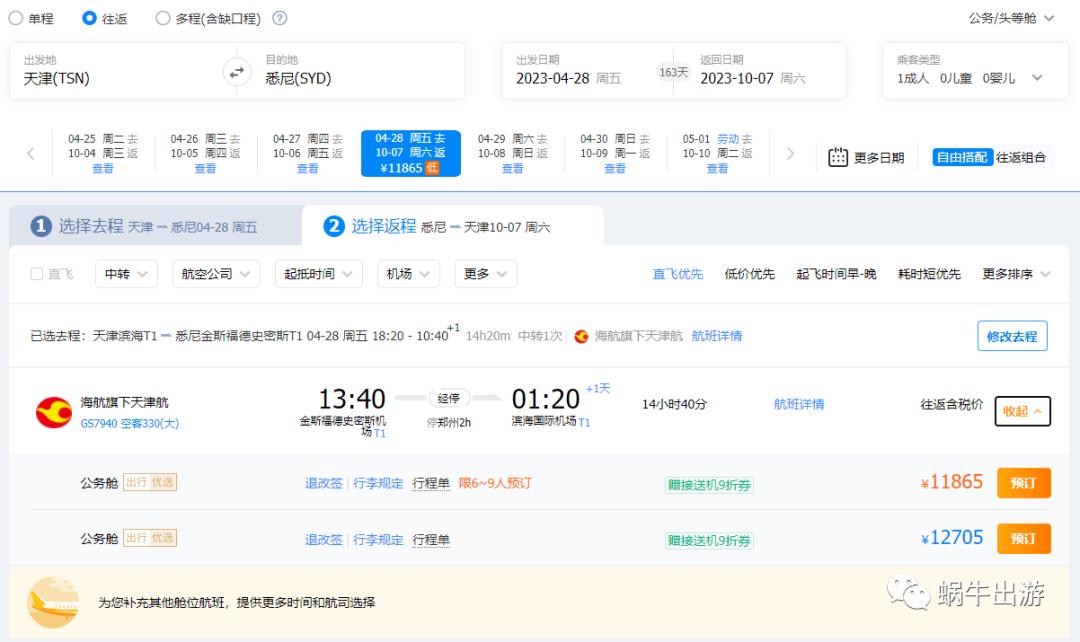Click the left arrow of the date carousel
This screenshot has width=1080, height=642.
click(x=31, y=152)
